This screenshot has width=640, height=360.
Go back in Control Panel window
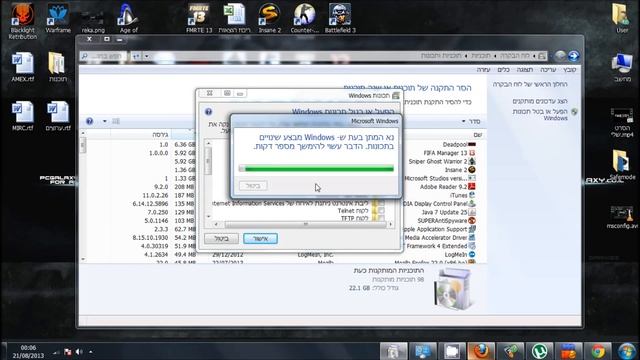point(573,56)
